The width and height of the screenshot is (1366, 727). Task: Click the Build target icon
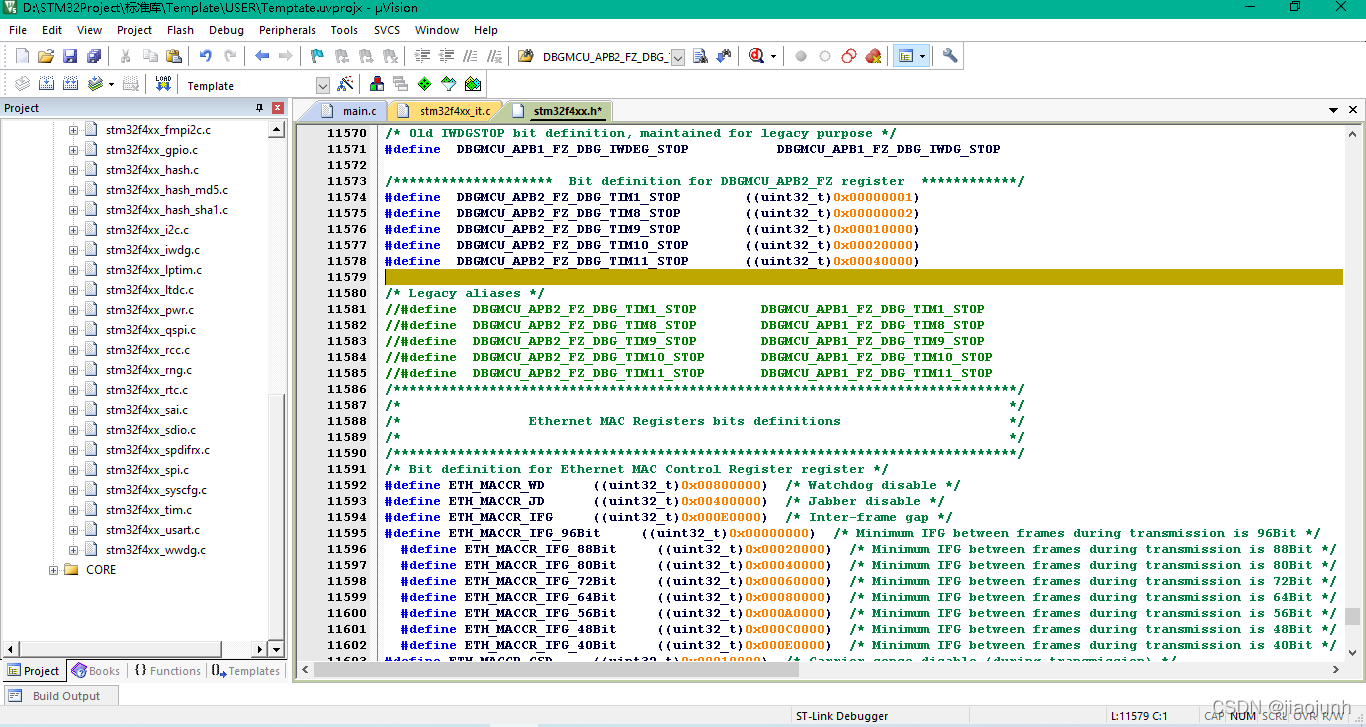46,85
